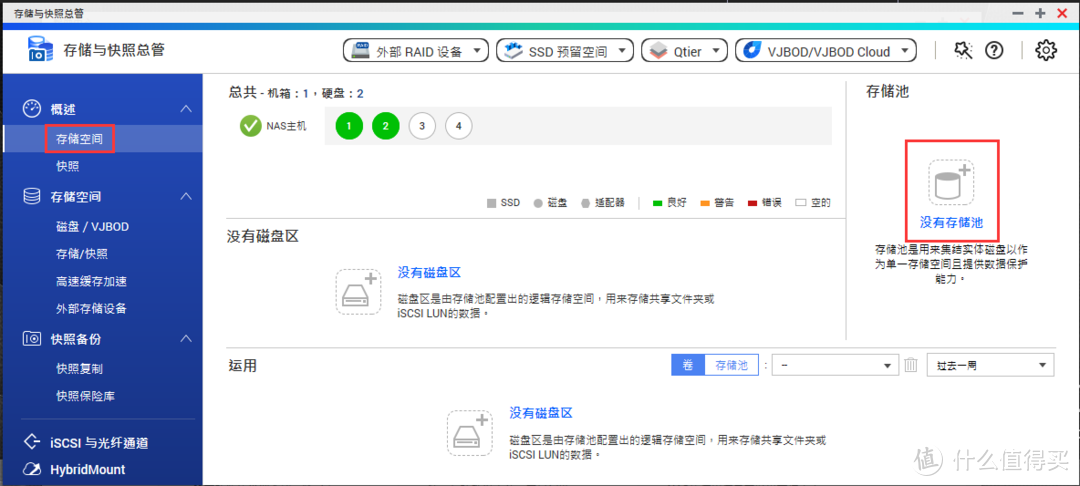
Task: Open 高速缓存加速 in the sidebar
Action: (x=91, y=282)
